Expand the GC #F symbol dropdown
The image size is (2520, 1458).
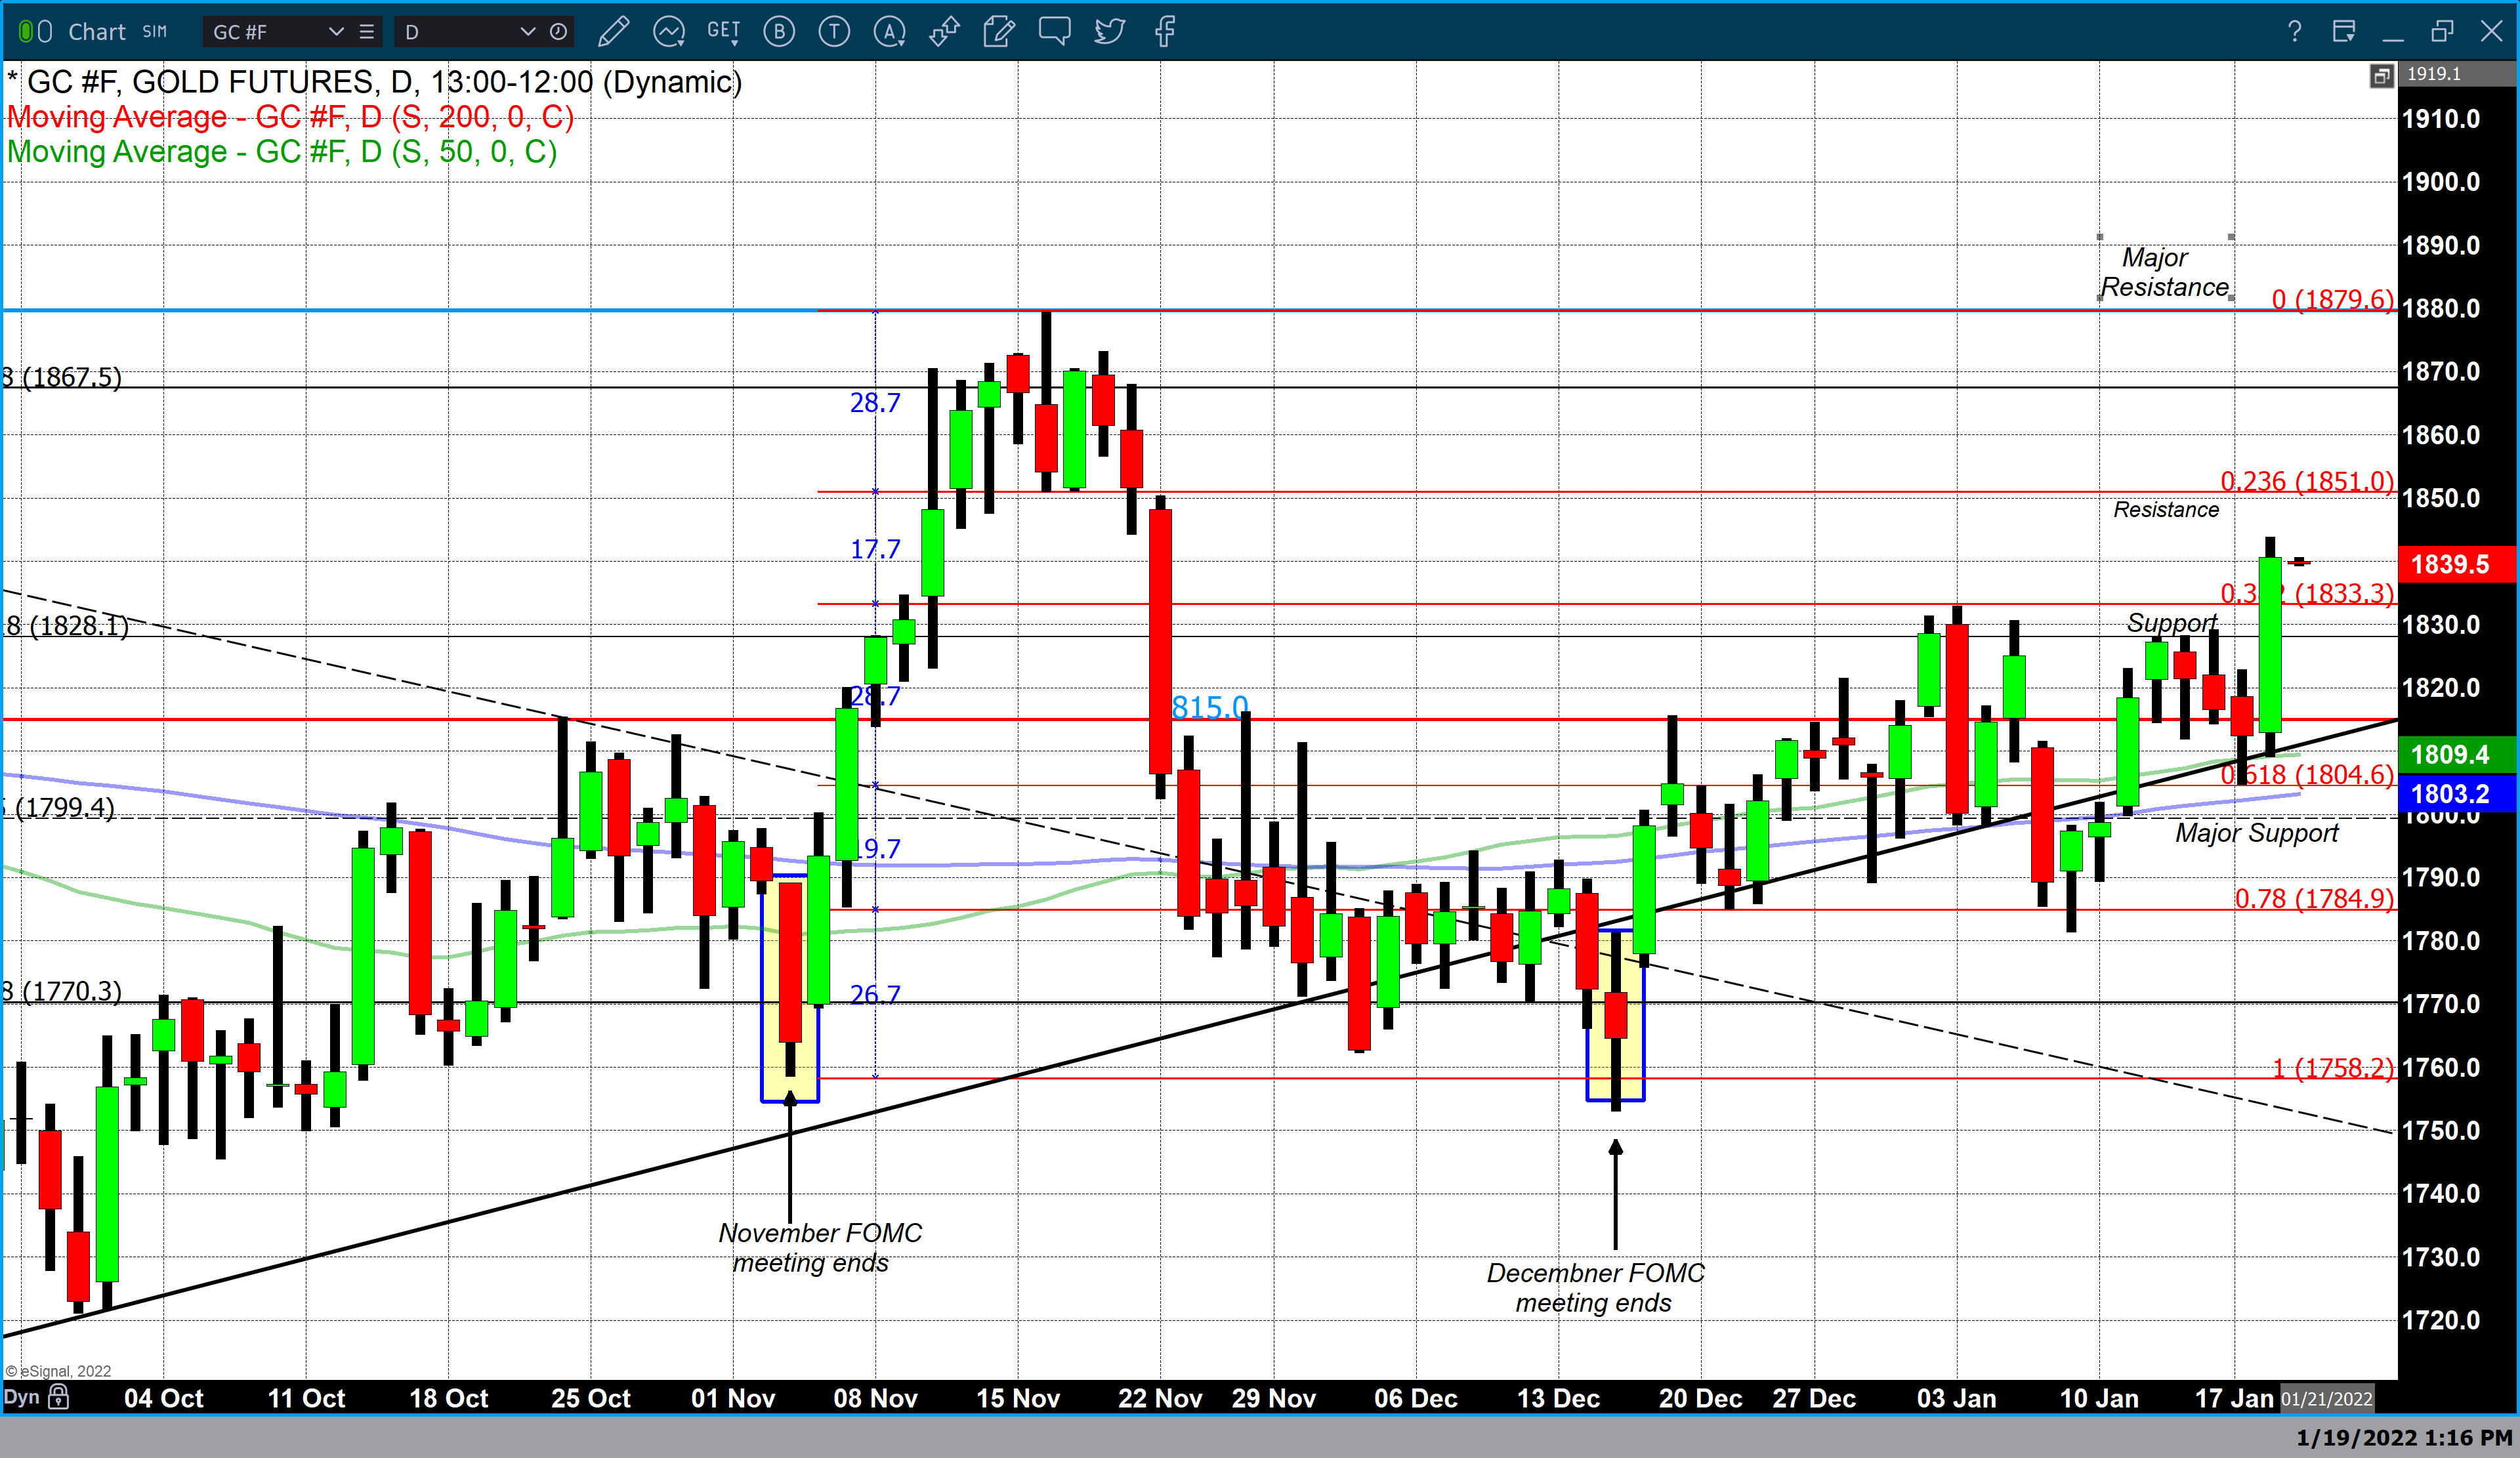pyautogui.click(x=336, y=32)
